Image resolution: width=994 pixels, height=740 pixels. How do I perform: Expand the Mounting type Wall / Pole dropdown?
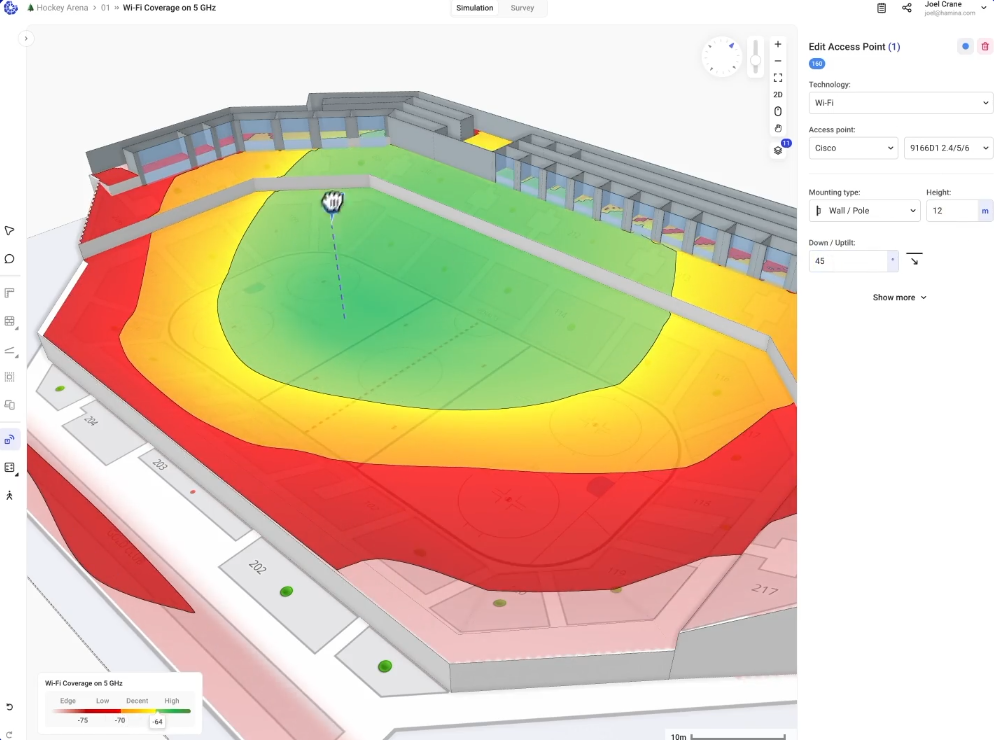[x=864, y=211]
